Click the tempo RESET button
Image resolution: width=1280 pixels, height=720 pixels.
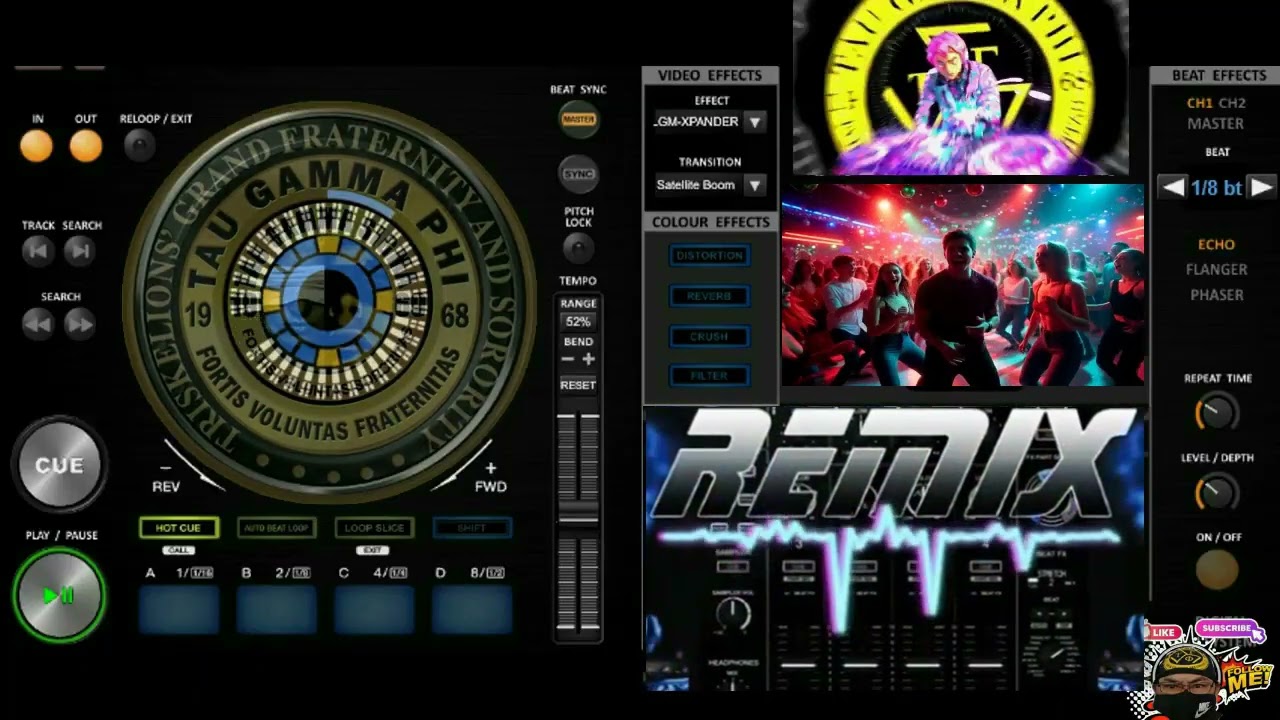point(578,385)
